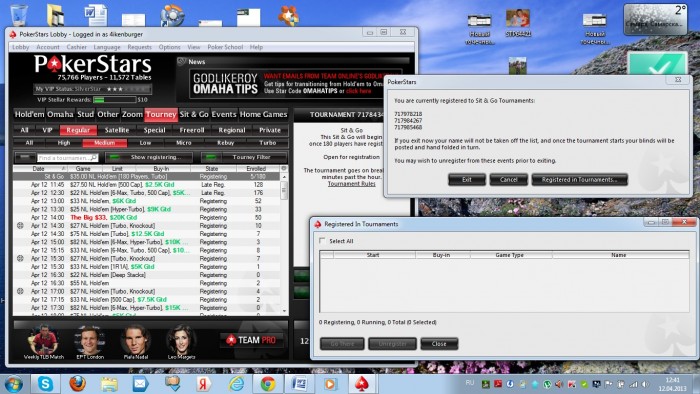Screen dimensions: 700x394
Task: Open the Poker School menu
Action: [225, 47]
